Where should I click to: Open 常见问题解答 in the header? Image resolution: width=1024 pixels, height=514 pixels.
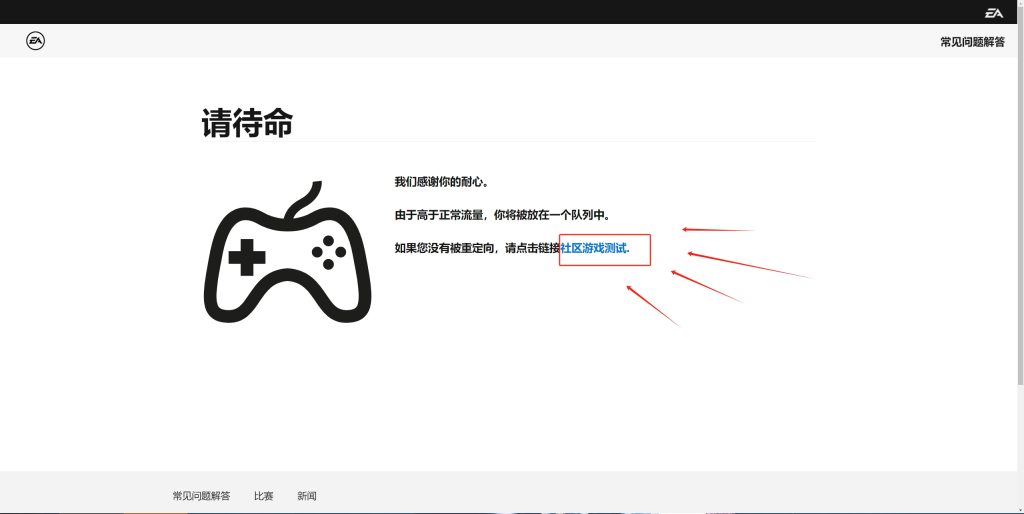tap(972, 42)
